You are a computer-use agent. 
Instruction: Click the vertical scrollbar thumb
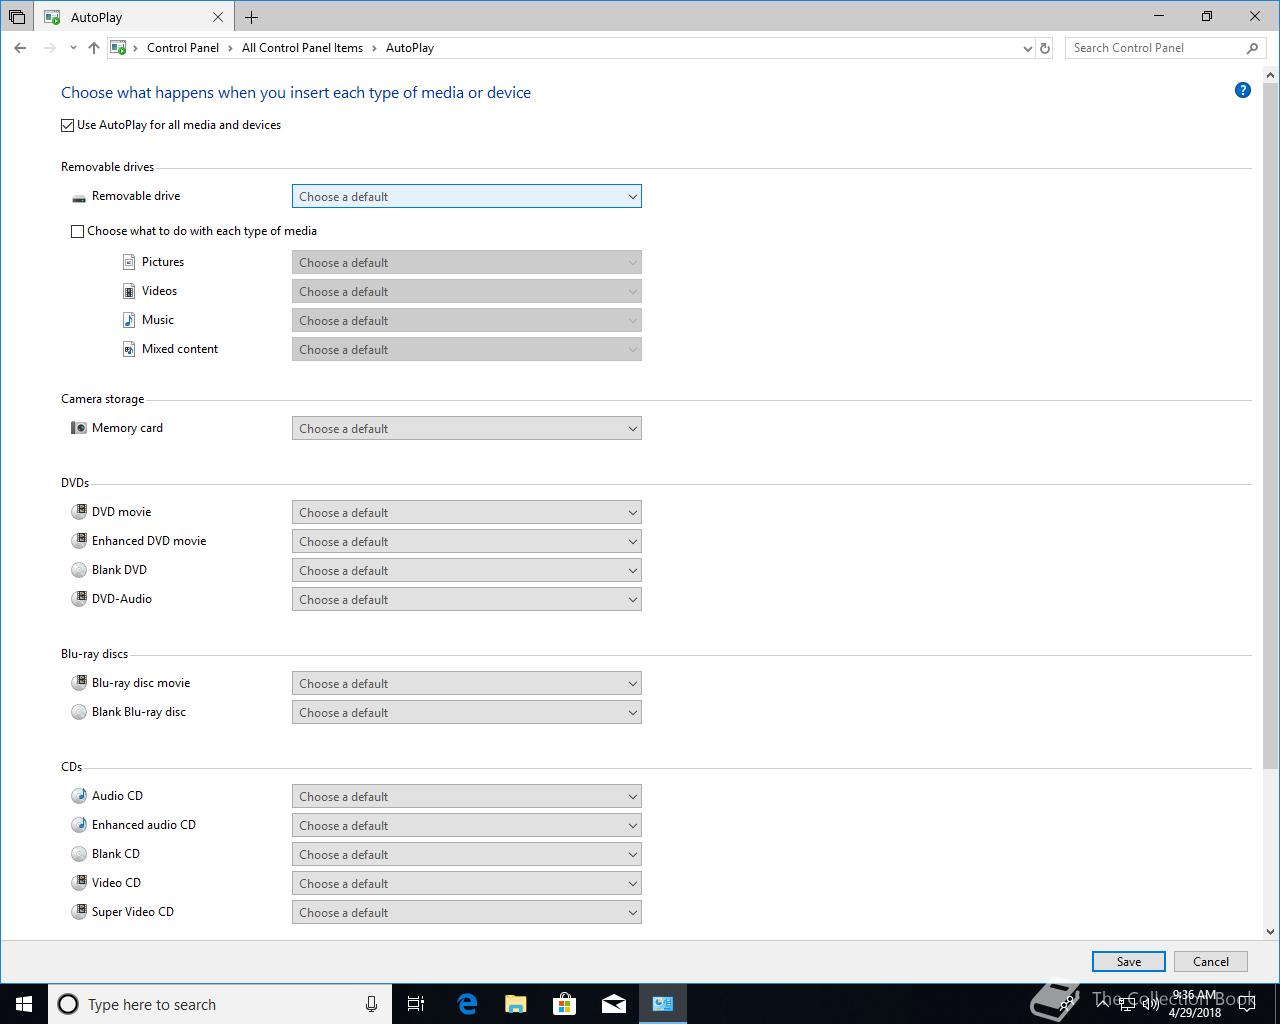point(1271,424)
